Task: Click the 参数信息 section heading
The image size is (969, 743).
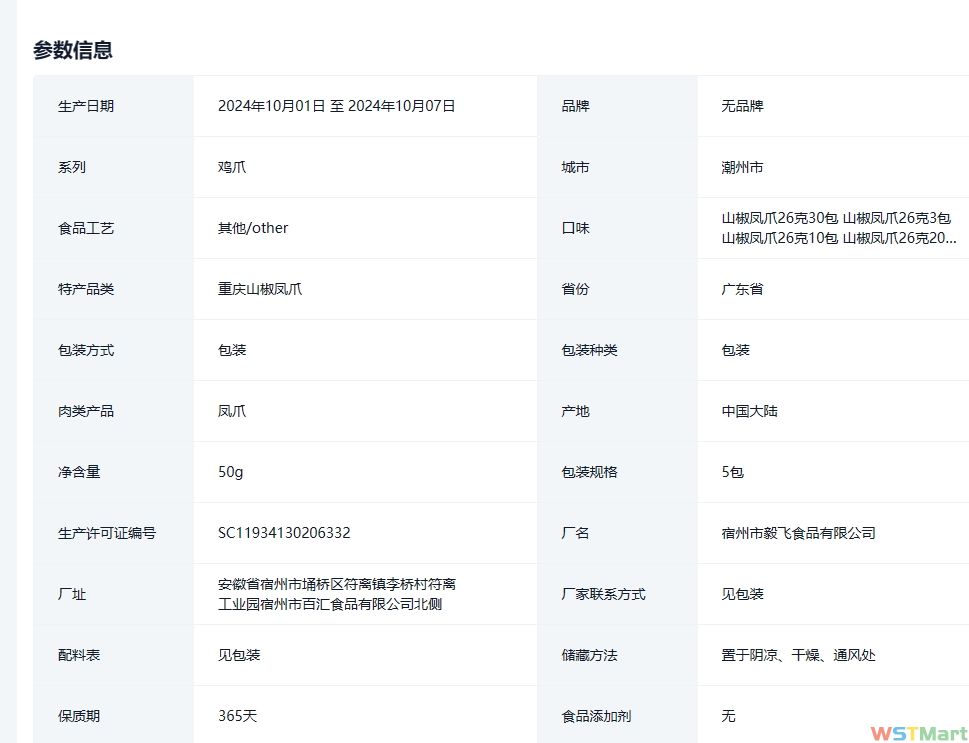Action: tap(73, 50)
